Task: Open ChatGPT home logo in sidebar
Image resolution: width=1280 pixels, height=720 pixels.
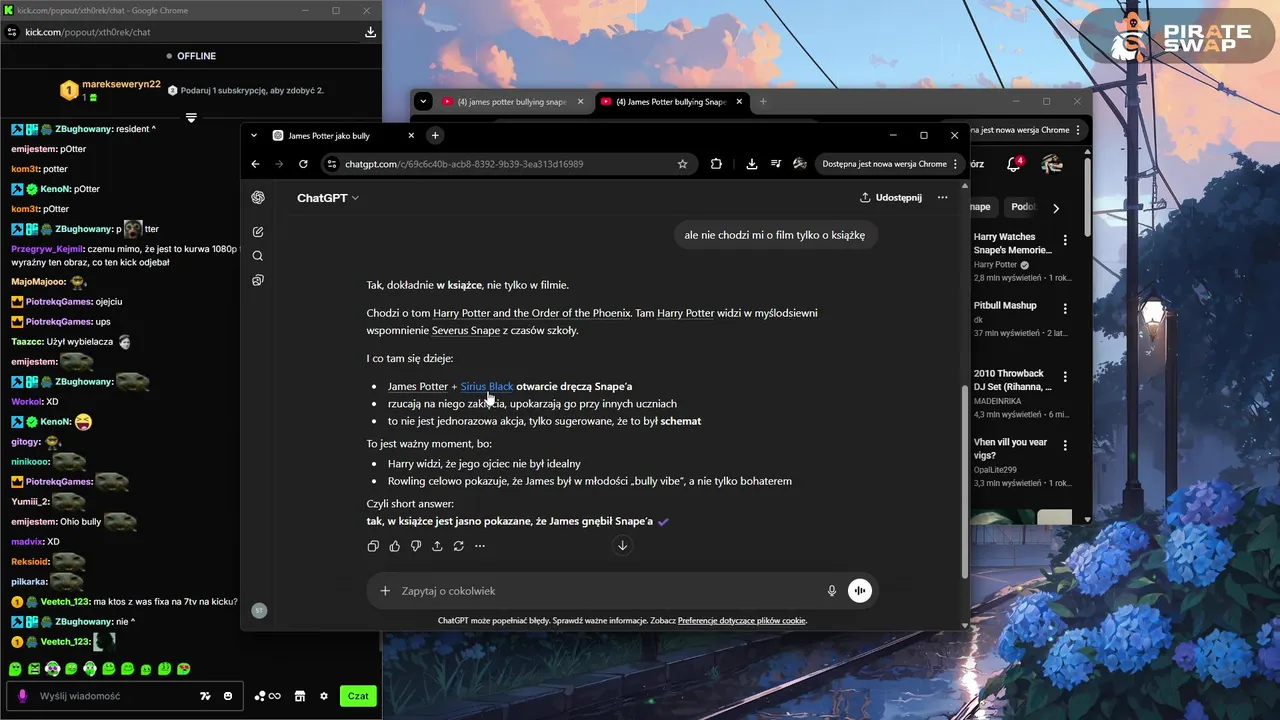Action: pyautogui.click(x=258, y=198)
